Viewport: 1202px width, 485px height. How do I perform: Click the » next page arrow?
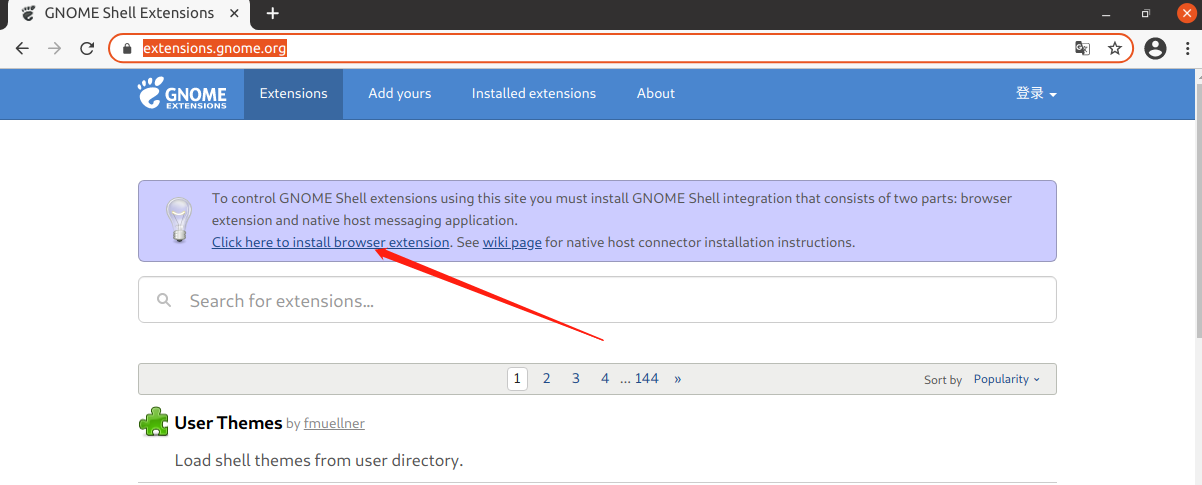678,378
